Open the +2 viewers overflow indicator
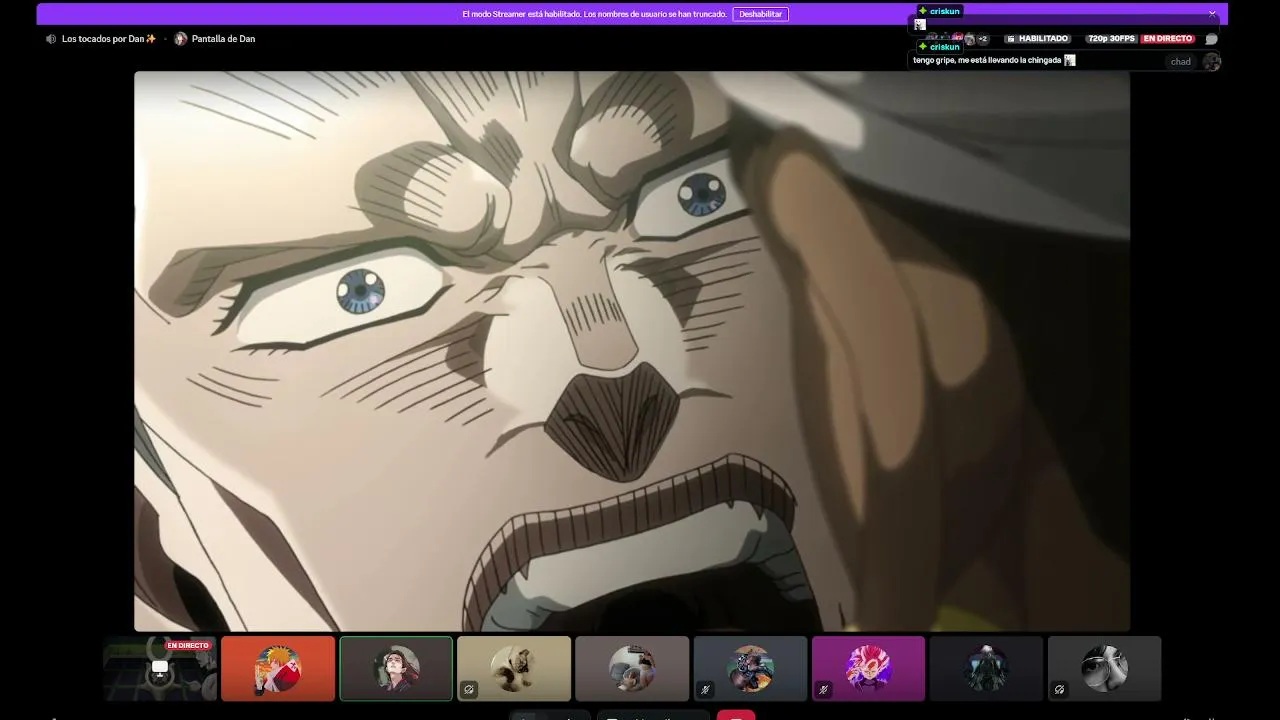Viewport: 1280px width, 720px height. (x=982, y=39)
